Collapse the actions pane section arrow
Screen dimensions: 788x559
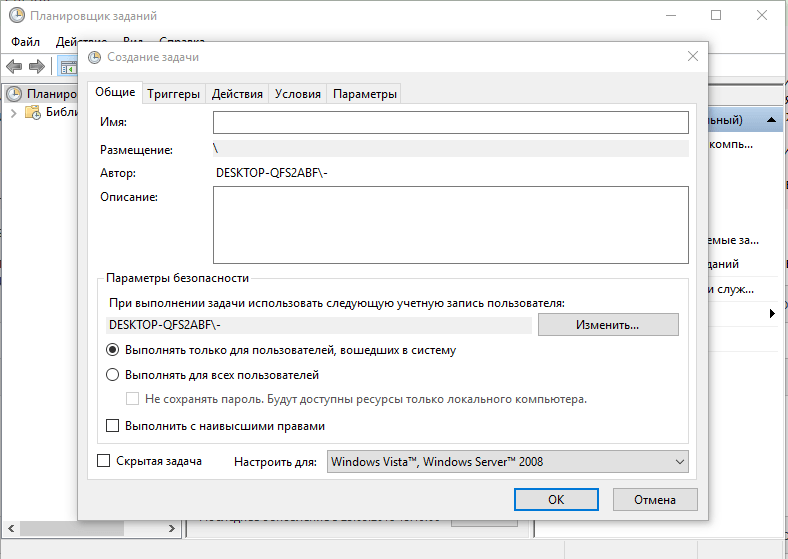click(x=771, y=120)
